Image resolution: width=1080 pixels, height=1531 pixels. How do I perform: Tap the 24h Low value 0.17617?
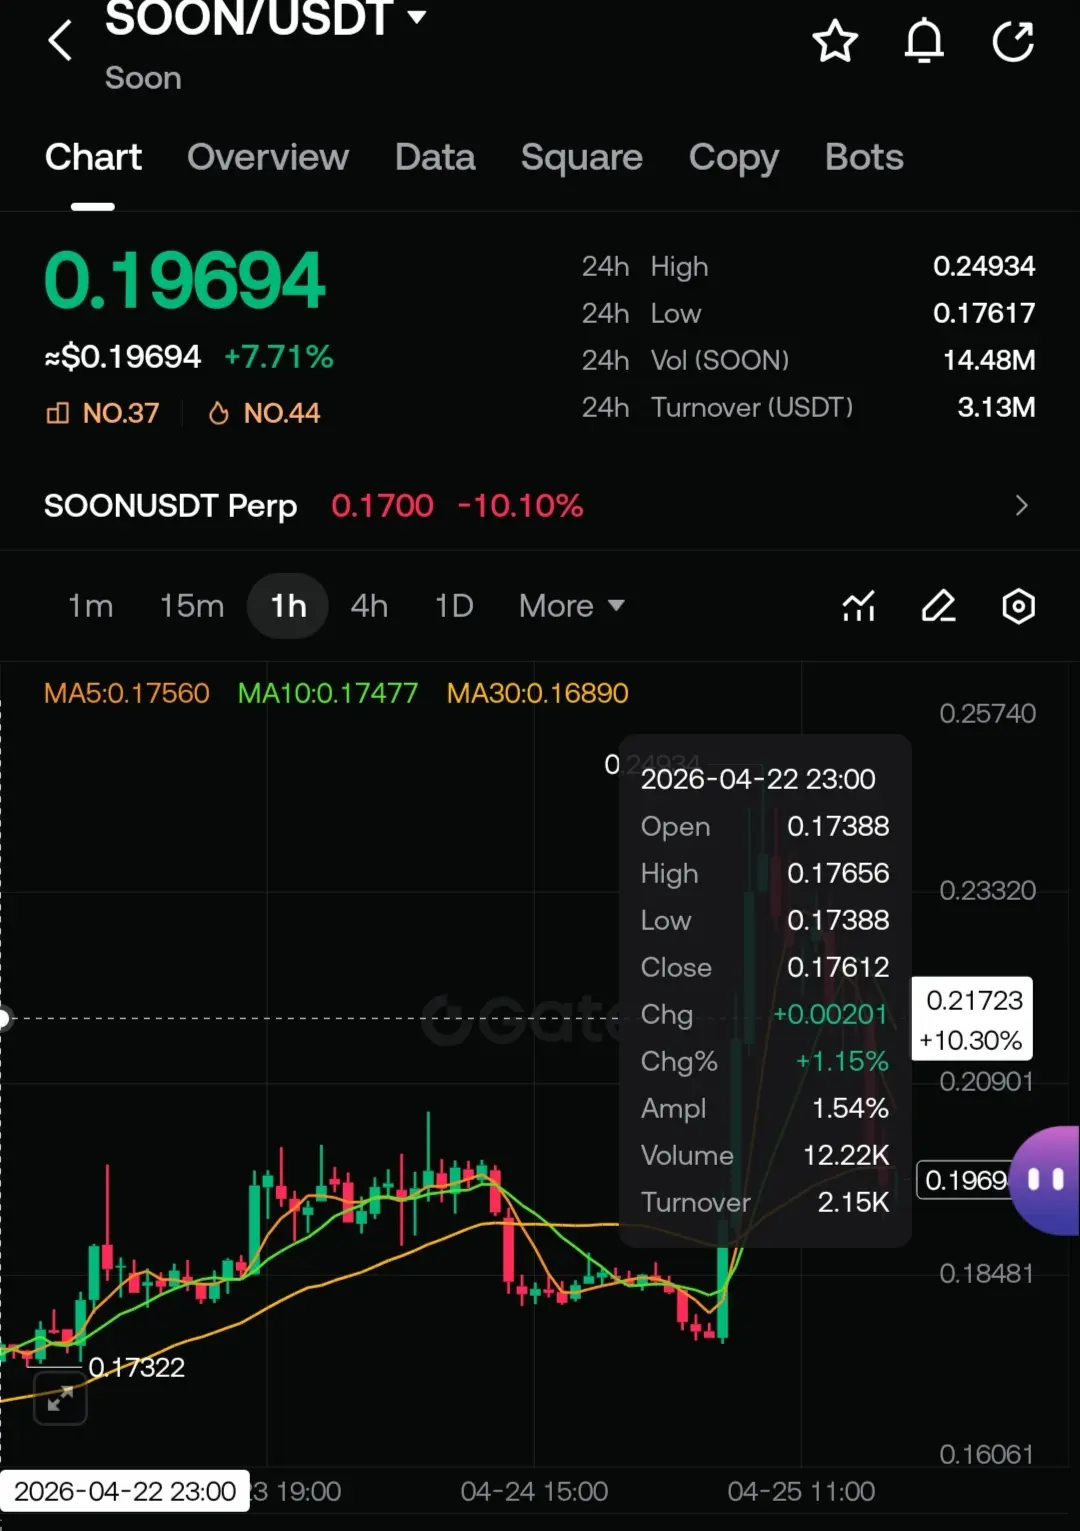pos(984,313)
